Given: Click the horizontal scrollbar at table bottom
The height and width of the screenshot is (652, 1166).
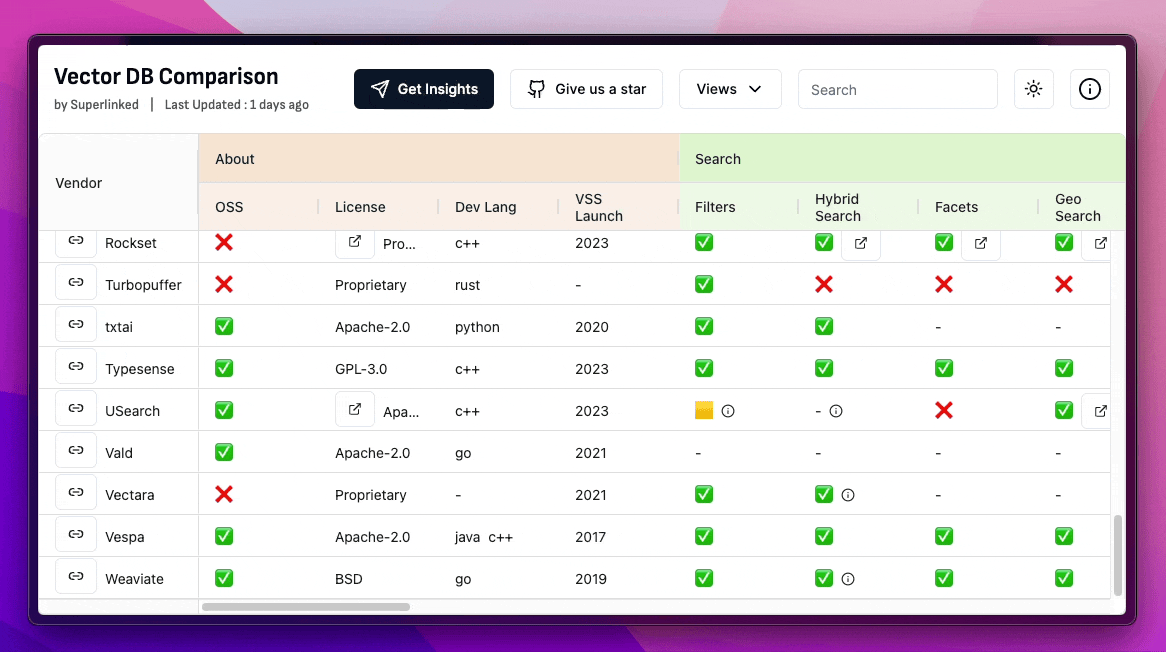Looking at the screenshot, I should [x=306, y=607].
